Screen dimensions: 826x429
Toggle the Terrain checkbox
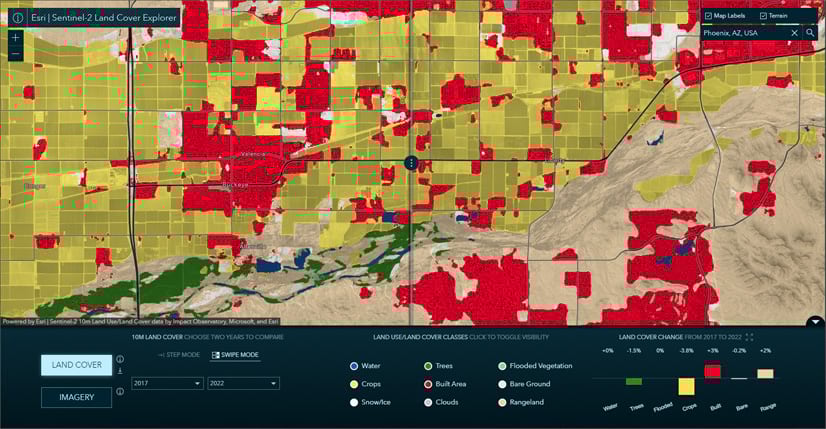763,16
